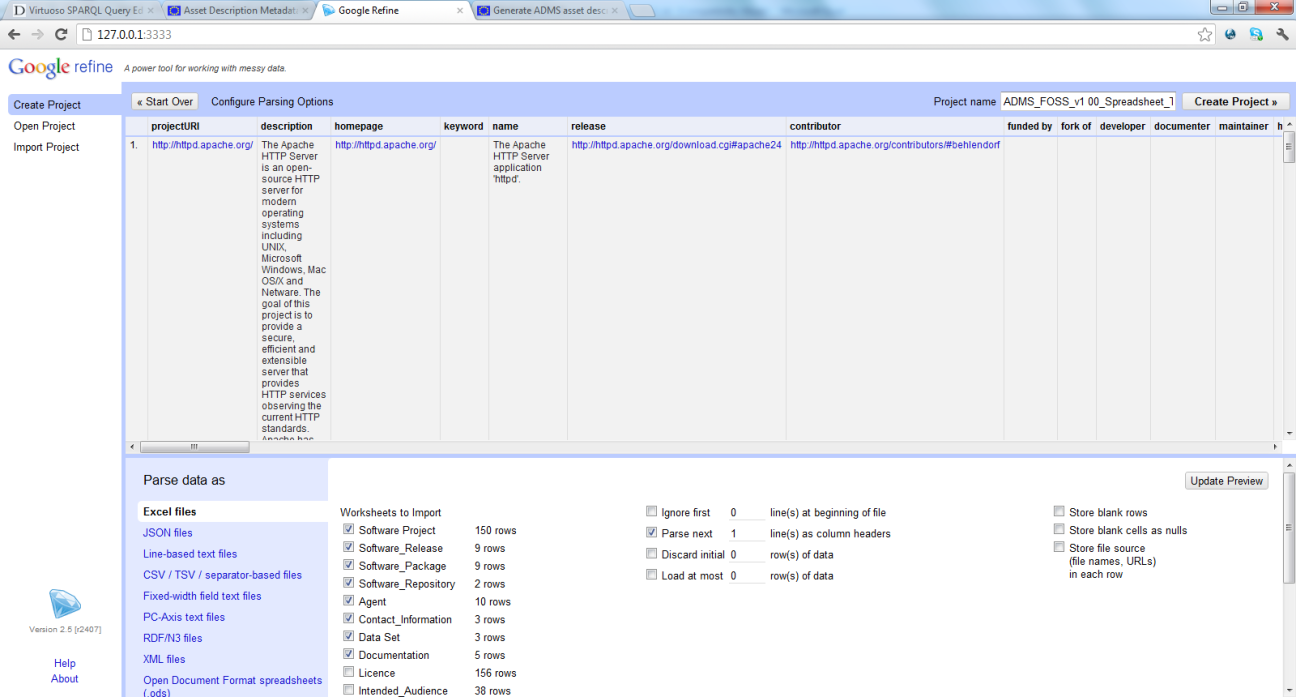Uncheck the Data Set worksheet checkbox

348,637
